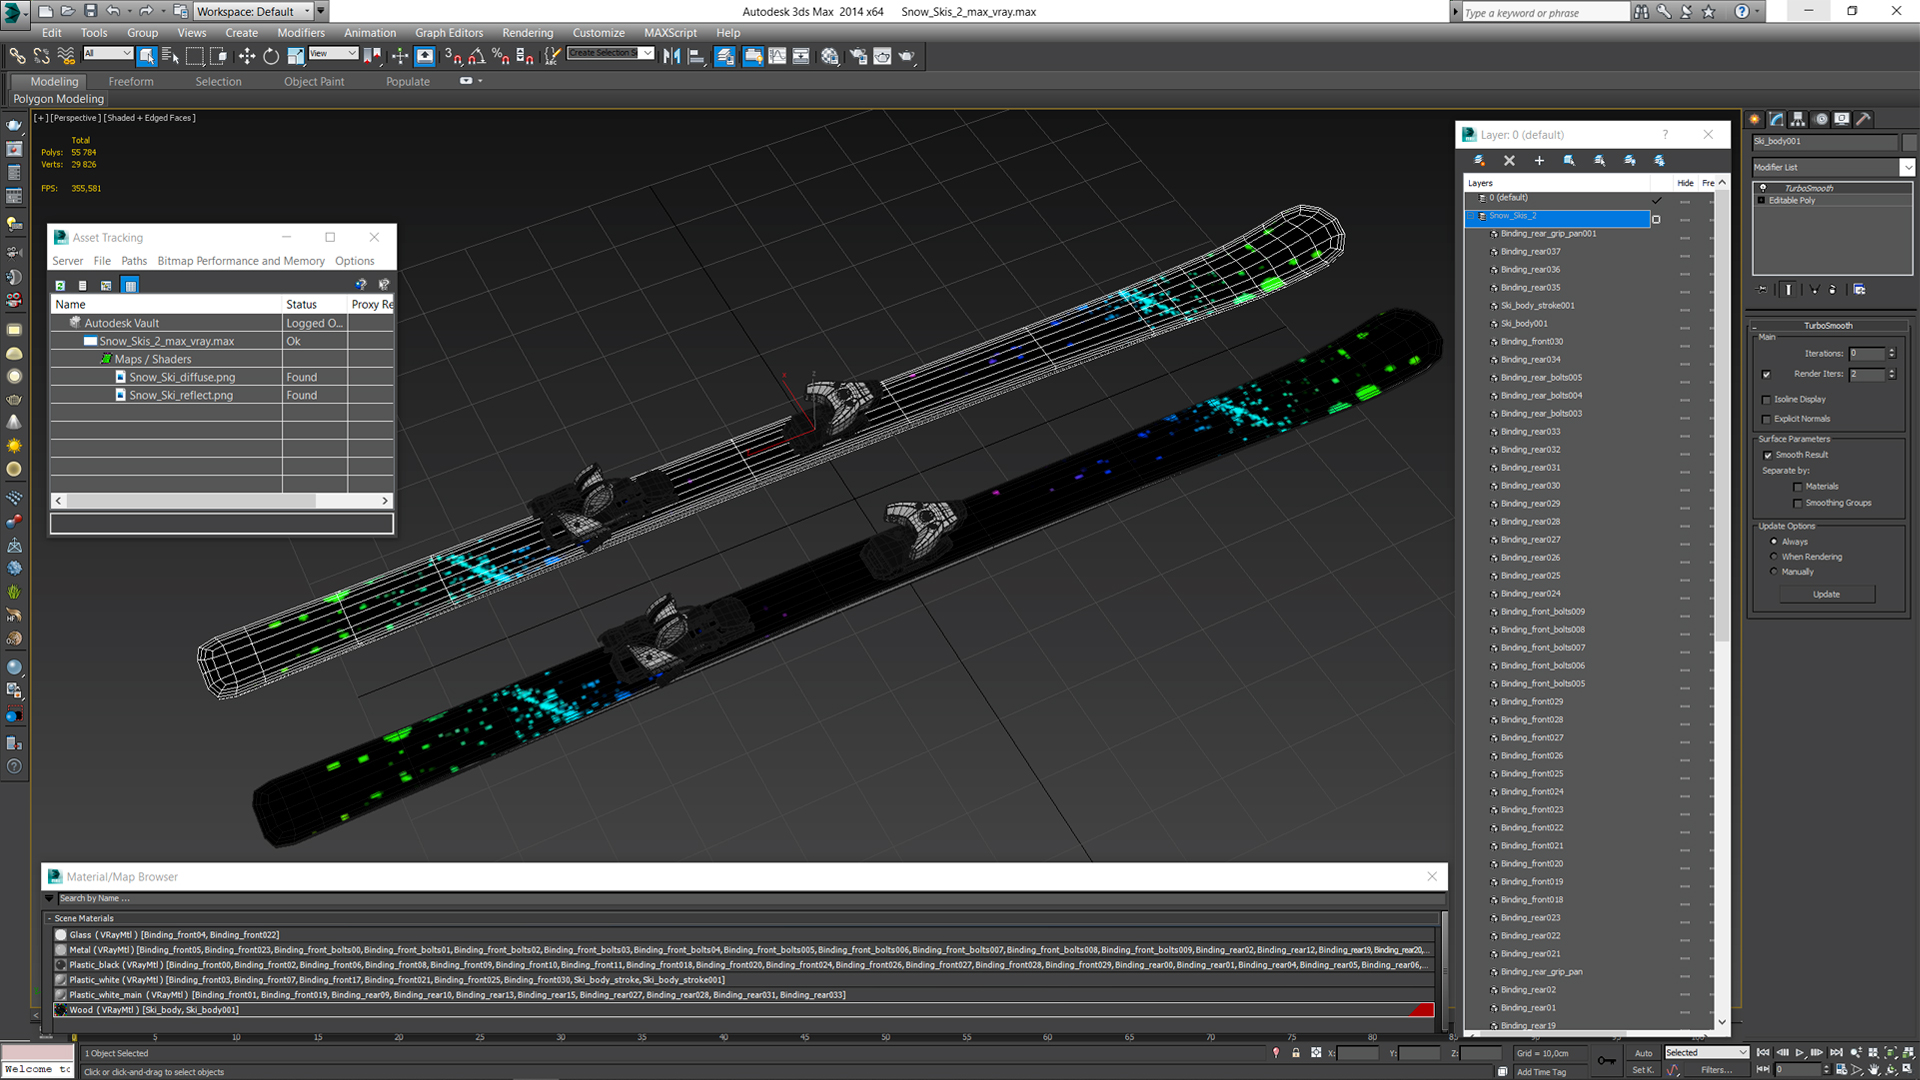This screenshot has height=1080, width=1920.
Task: Open key Filters... button
Action: (x=1716, y=1070)
